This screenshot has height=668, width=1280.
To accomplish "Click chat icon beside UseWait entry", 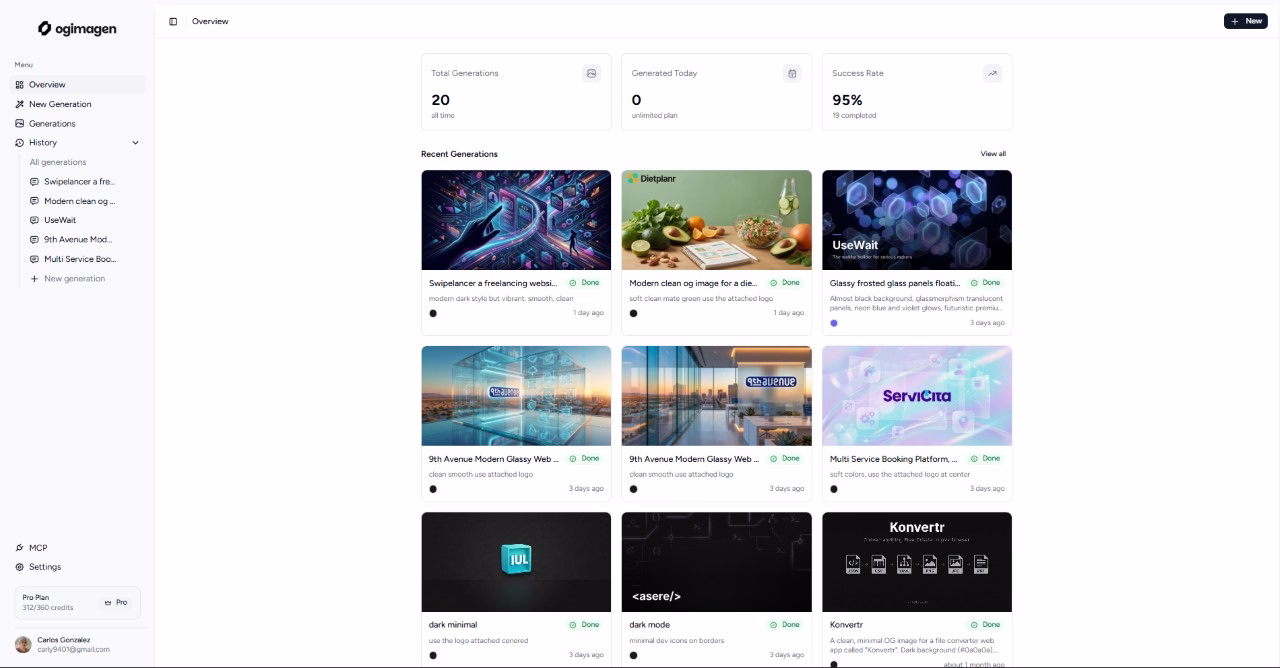I will (x=34, y=220).
